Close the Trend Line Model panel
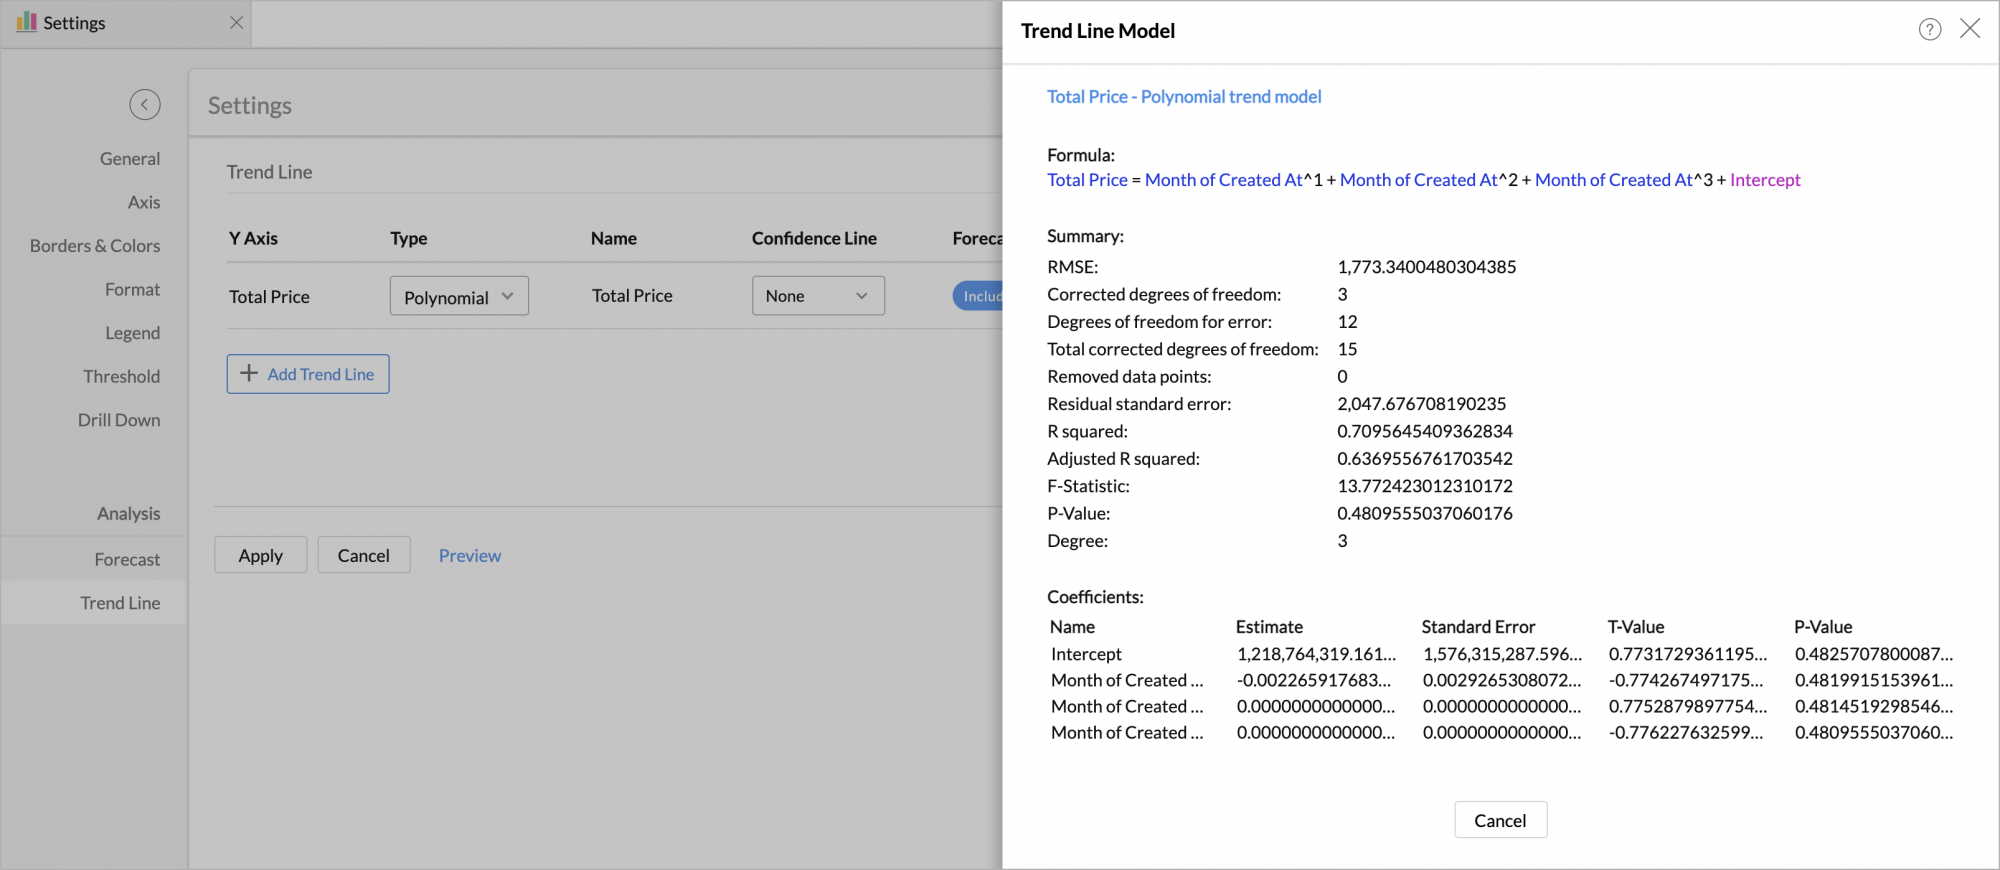Image resolution: width=2000 pixels, height=870 pixels. (1969, 29)
